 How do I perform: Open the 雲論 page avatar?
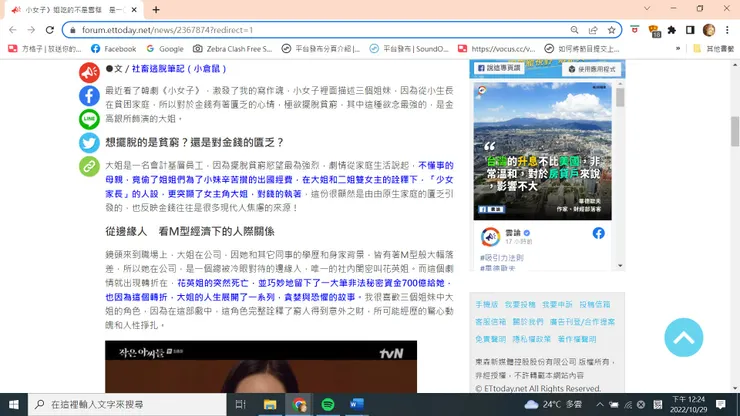490,237
